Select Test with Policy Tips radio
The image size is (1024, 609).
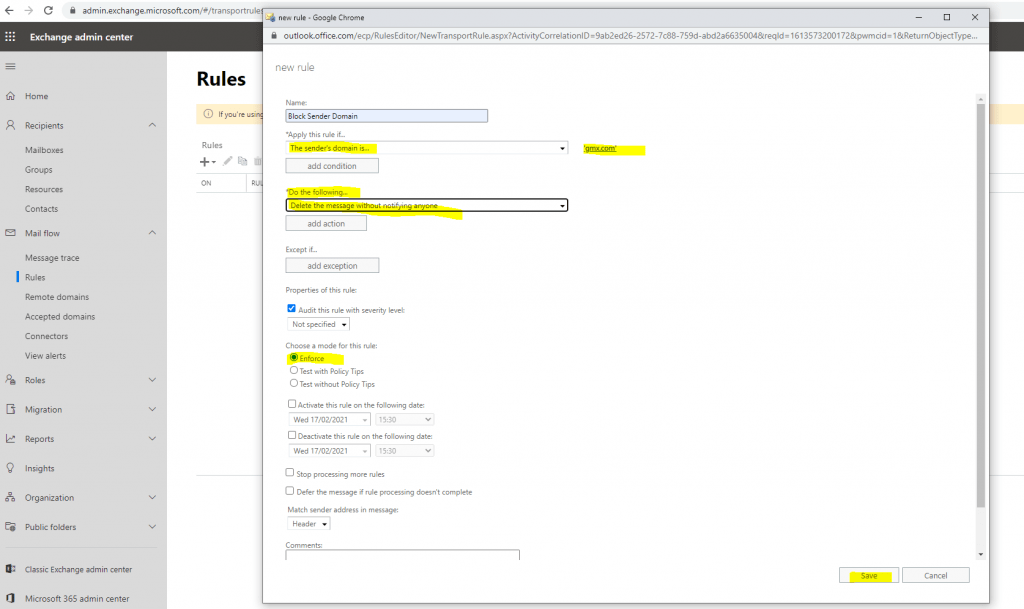click(294, 370)
